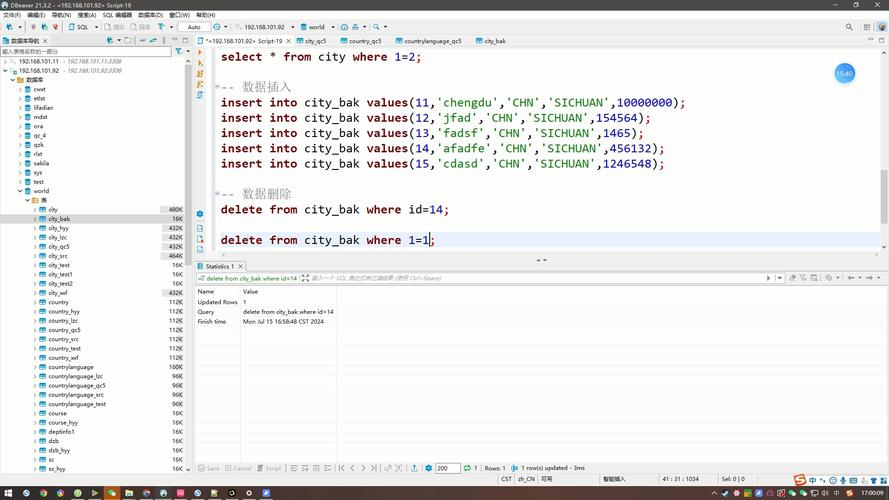889x500 pixels.
Task: Open the 编辑(E) menu
Action: [x=36, y=15]
